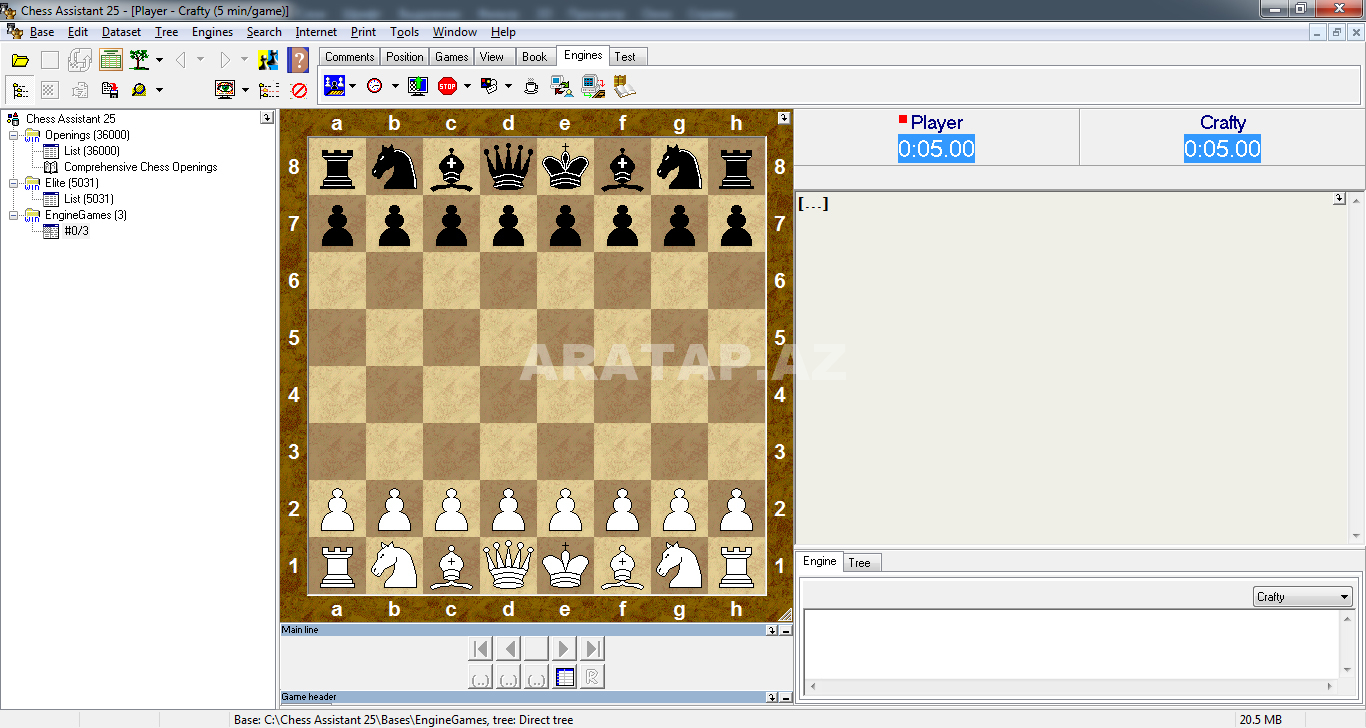
Task: Open the Tools menu
Action: pyautogui.click(x=405, y=32)
